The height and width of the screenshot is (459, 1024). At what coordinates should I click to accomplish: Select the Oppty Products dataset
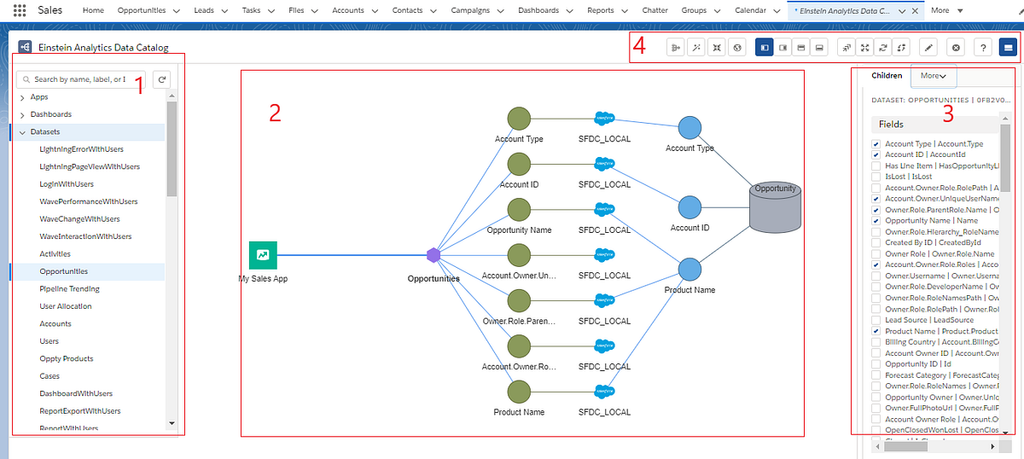[66, 358]
